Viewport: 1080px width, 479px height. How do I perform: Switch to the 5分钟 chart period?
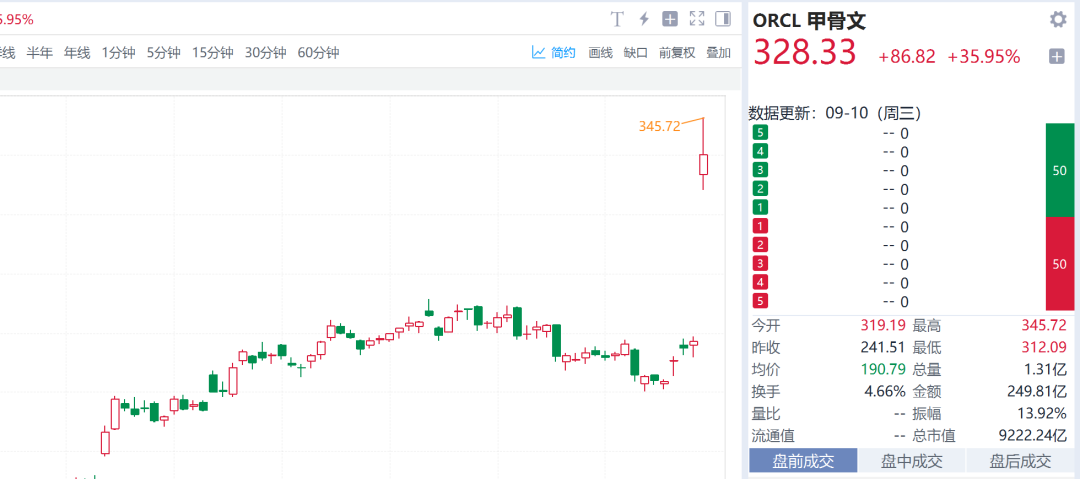[163, 53]
